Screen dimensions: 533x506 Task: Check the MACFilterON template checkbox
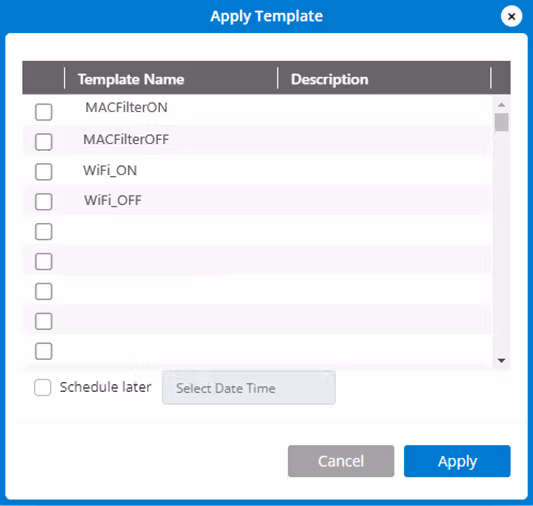(44, 112)
